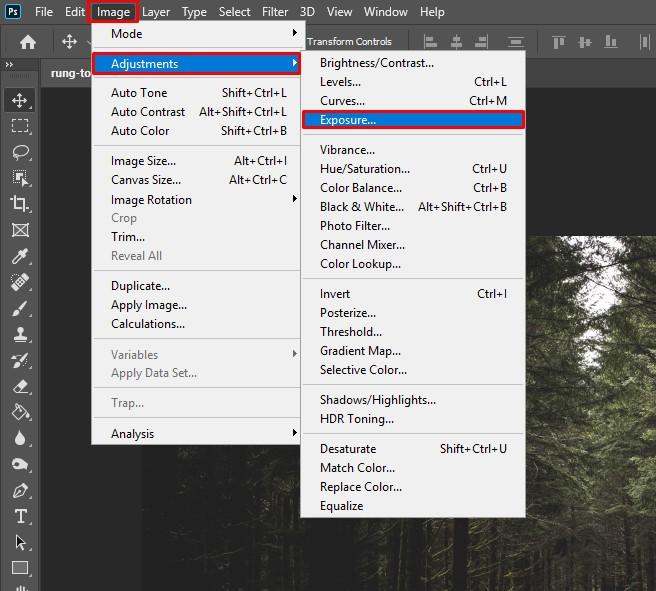Choose Shadows/Highlights... adjustment
The image size is (656, 591).
tap(413, 400)
